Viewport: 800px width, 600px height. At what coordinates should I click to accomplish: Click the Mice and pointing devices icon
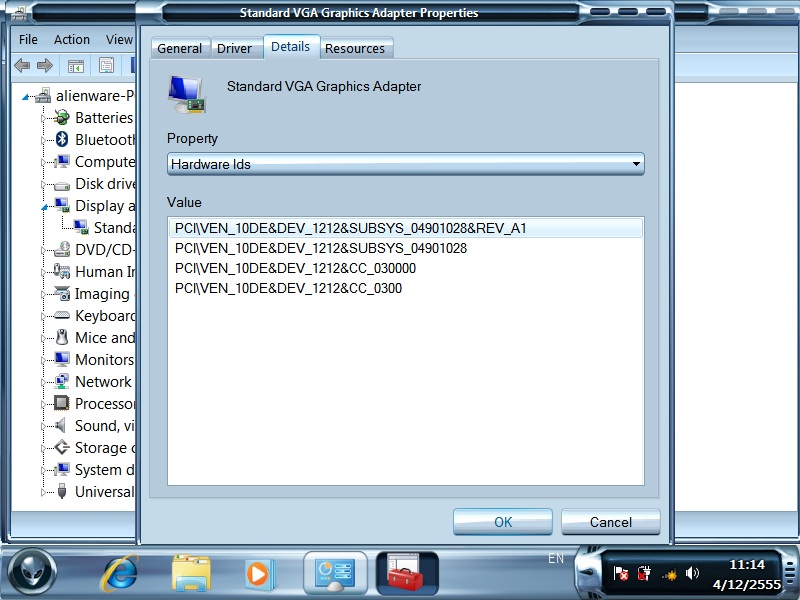62,337
